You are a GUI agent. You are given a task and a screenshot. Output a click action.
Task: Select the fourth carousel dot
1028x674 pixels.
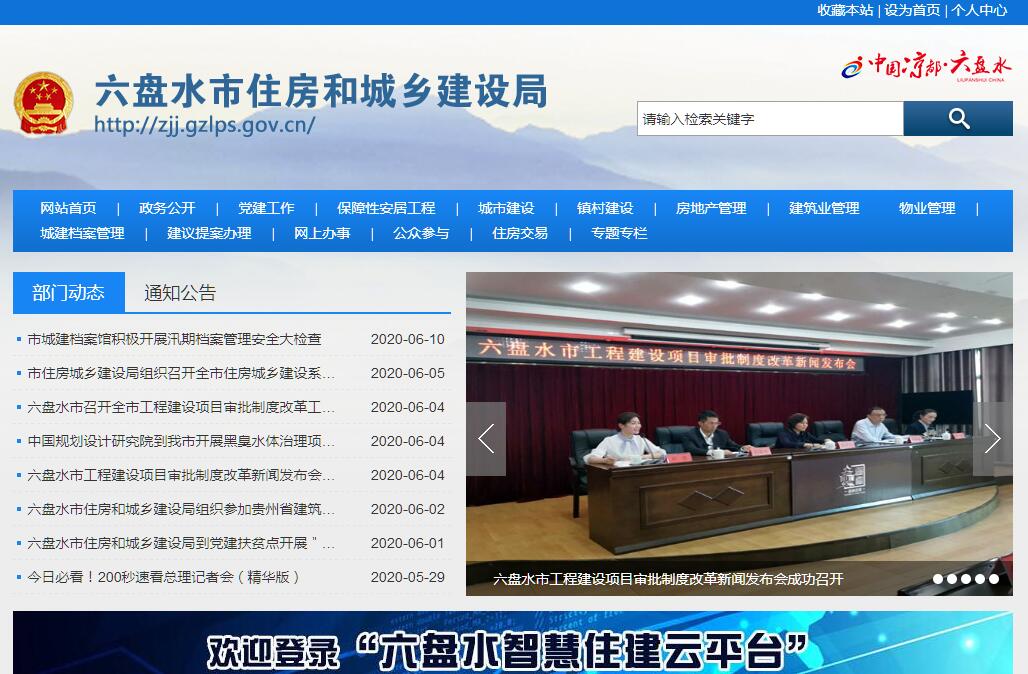(x=980, y=579)
